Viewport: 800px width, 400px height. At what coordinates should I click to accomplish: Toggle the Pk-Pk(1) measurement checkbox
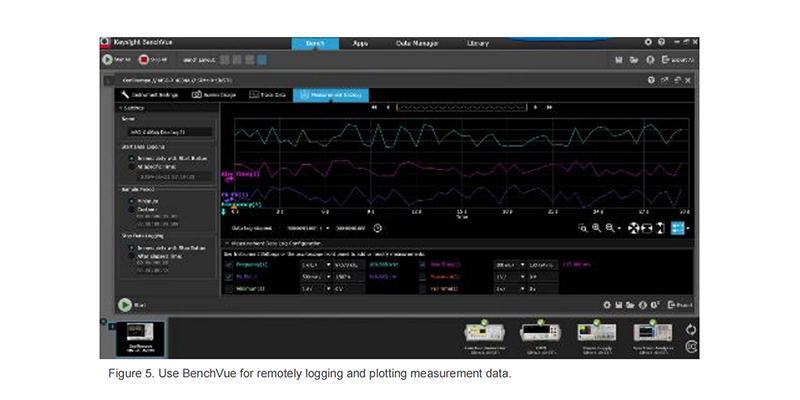point(229,277)
